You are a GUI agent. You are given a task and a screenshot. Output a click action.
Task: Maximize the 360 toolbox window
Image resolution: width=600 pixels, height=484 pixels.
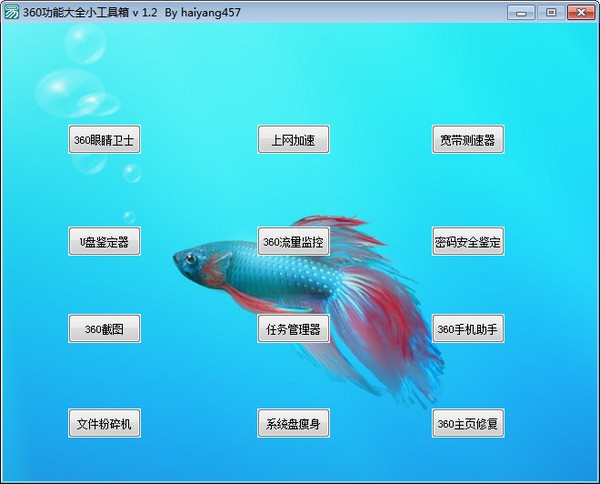coord(551,13)
